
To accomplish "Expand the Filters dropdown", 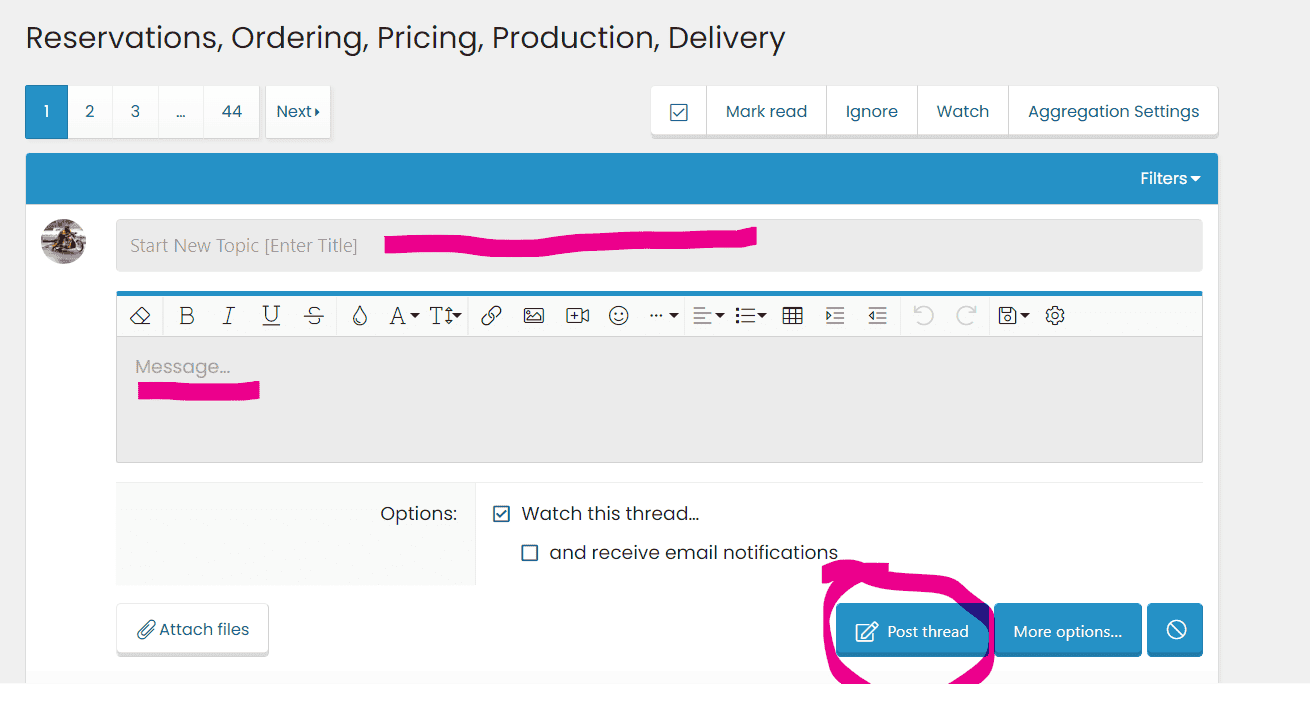I will (x=1170, y=179).
